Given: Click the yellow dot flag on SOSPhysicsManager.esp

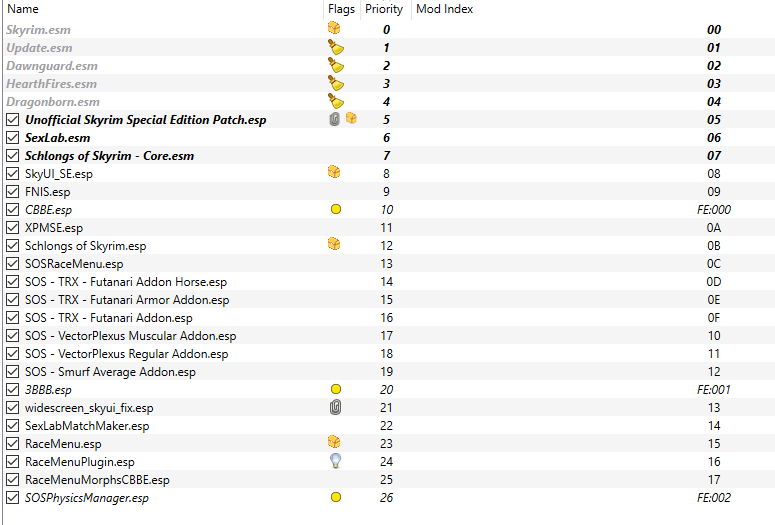Looking at the screenshot, I should pyautogui.click(x=336, y=497).
